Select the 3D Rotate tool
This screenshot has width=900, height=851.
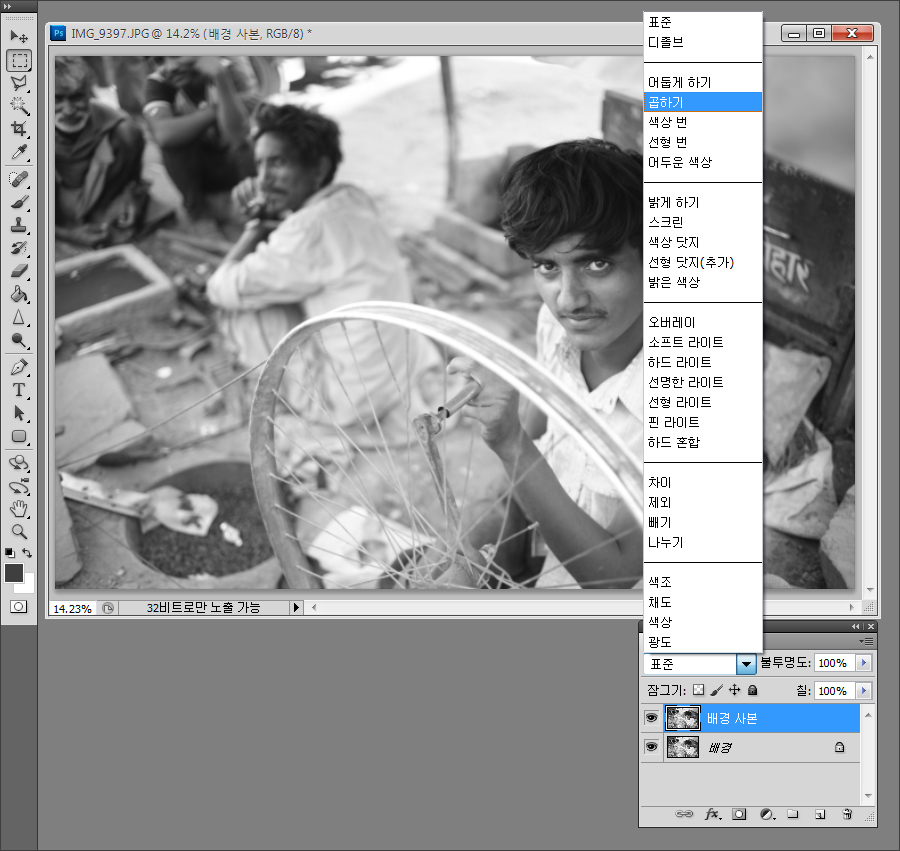(19, 463)
